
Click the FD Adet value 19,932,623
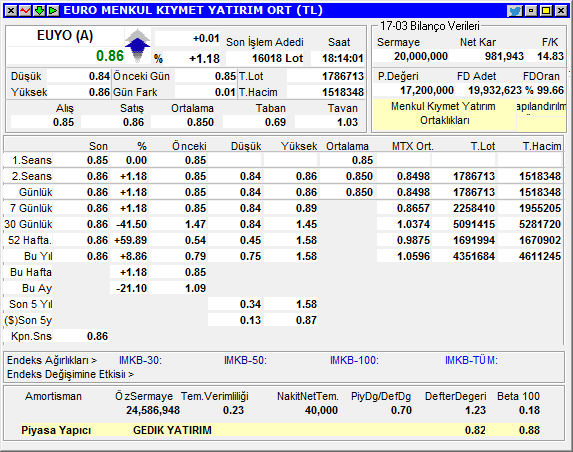pyautogui.click(x=495, y=90)
